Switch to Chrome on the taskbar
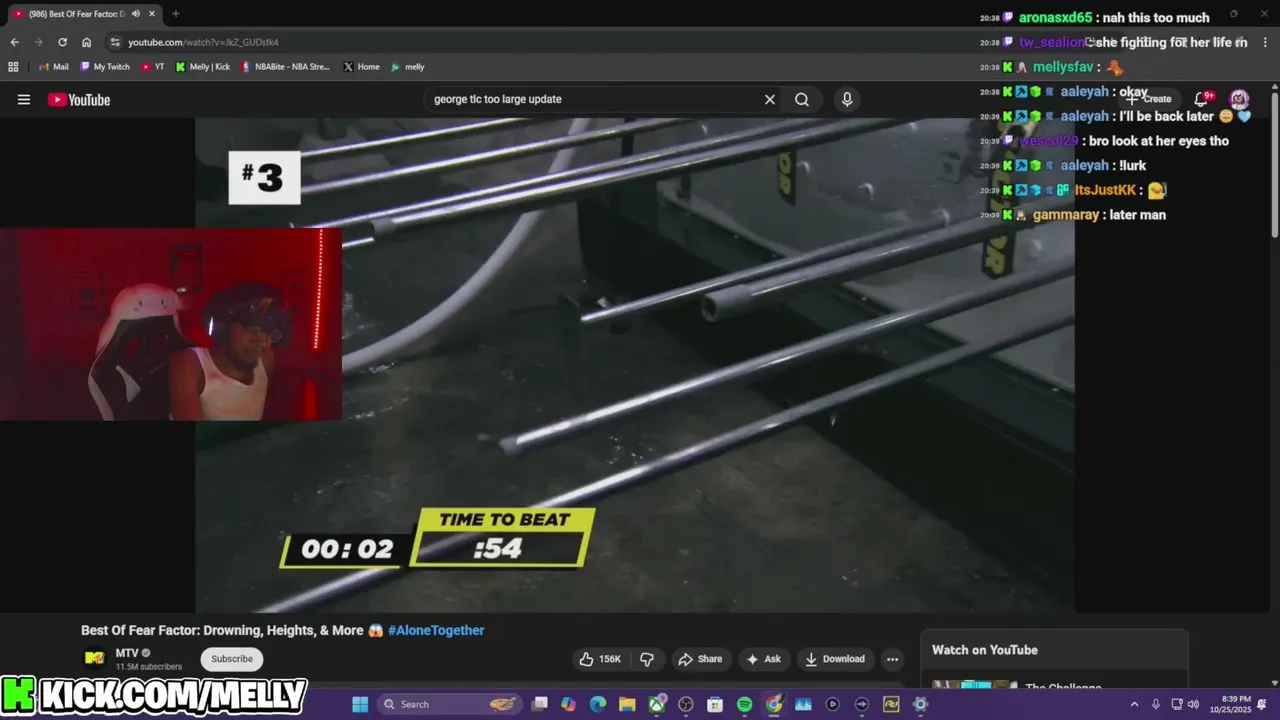1280x720 pixels. 774,704
